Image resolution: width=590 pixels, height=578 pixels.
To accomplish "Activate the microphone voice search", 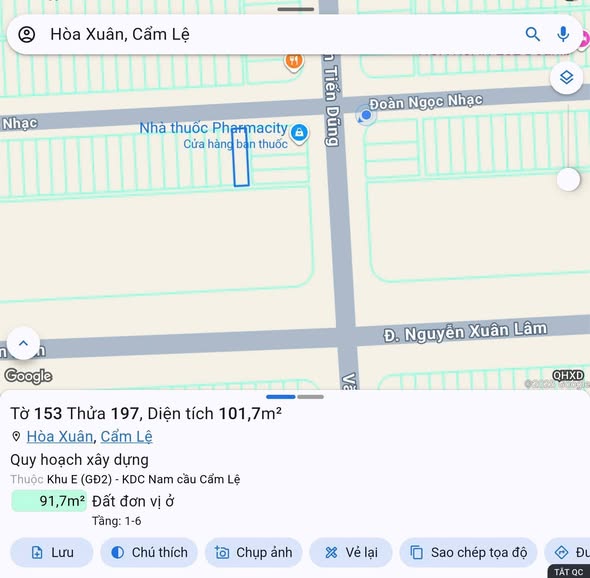I will 563,34.
